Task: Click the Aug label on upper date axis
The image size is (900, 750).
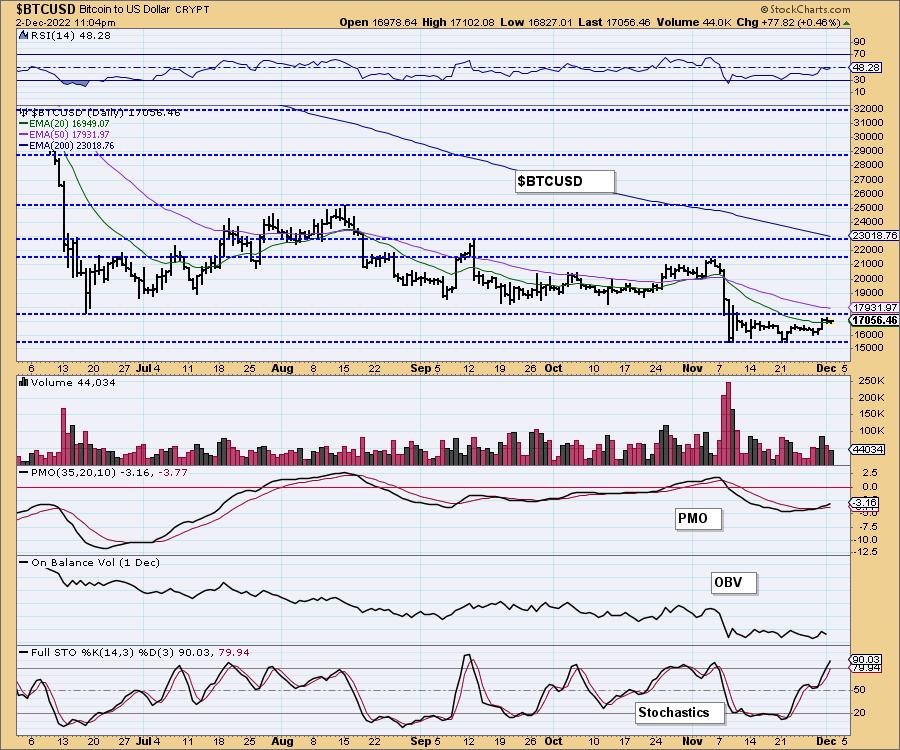Action: (x=282, y=368)
